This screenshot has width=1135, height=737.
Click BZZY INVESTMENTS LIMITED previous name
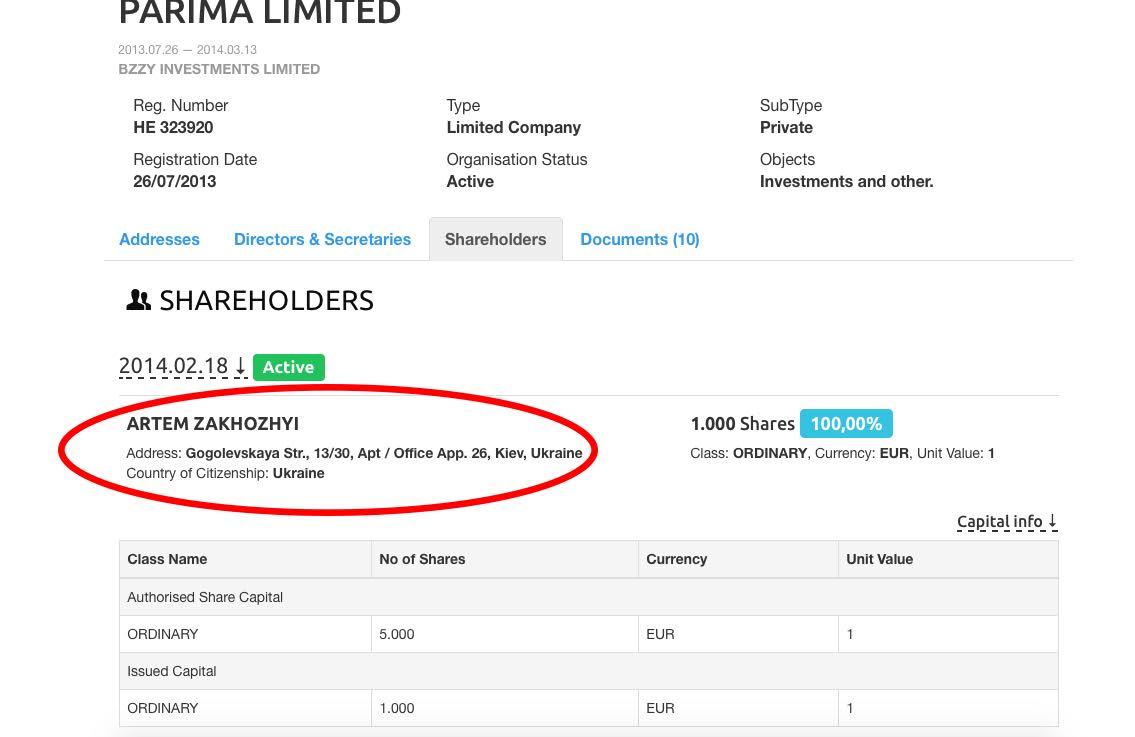coord(219,69)
